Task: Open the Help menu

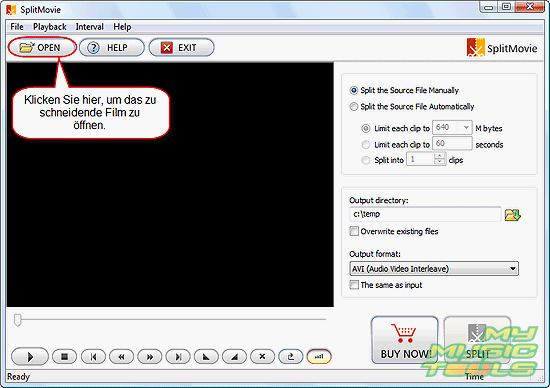Action: pyautogui.click(x=122, y=27)
